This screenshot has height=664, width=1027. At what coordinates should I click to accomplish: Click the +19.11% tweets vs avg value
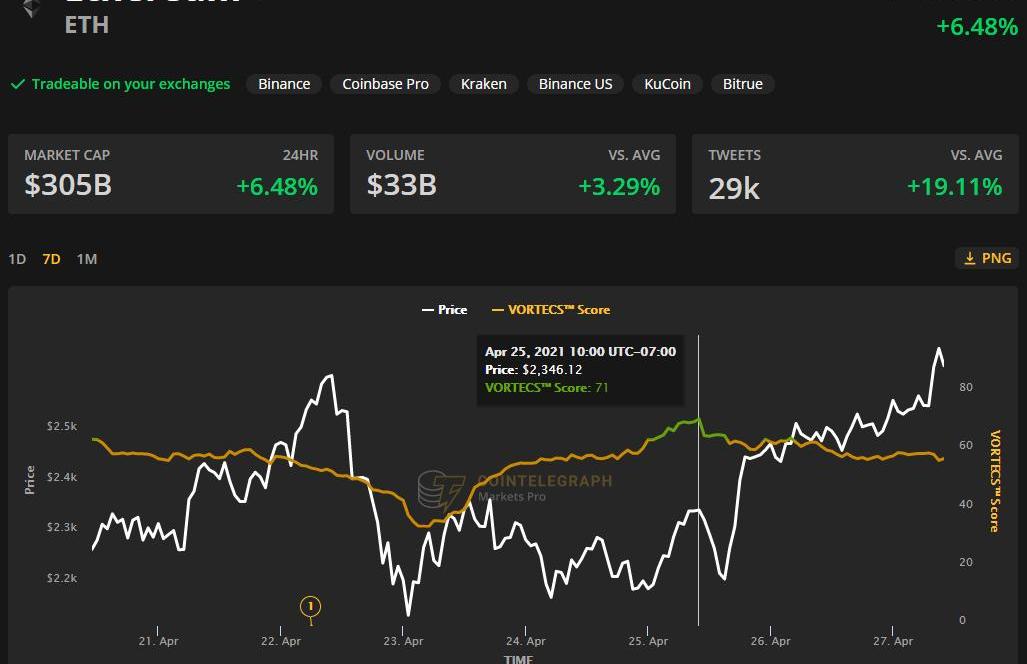tap(954, 187)
